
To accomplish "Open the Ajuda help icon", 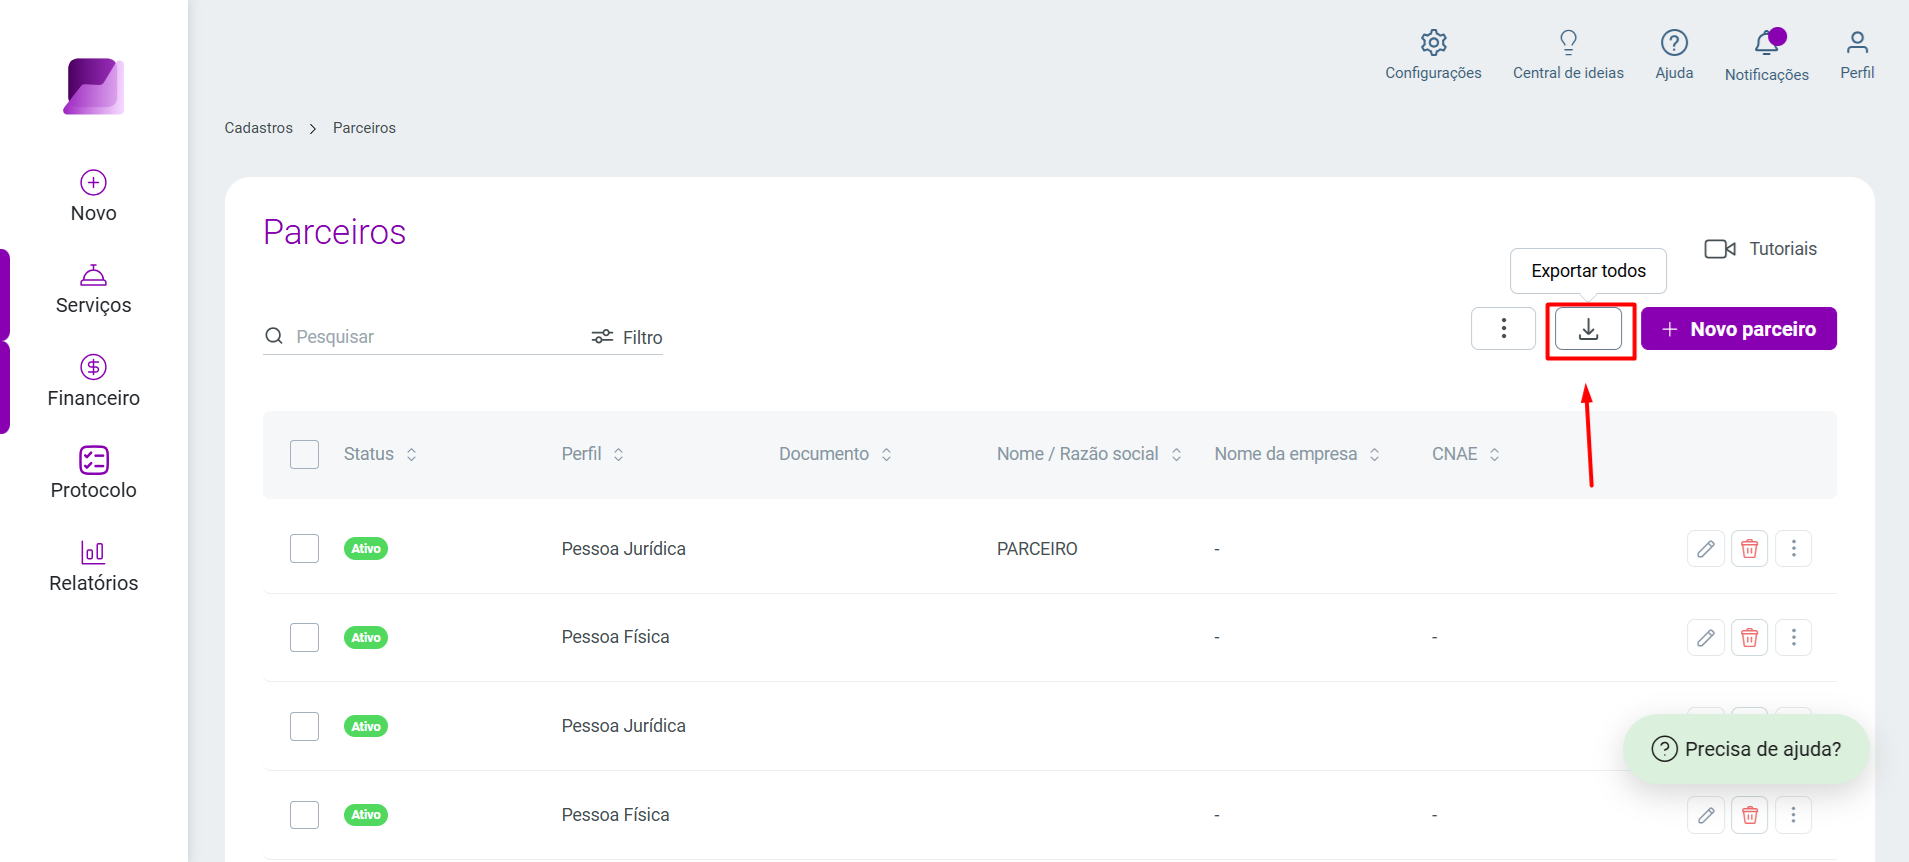I will pyautogui.click(x=1674, y=43).
